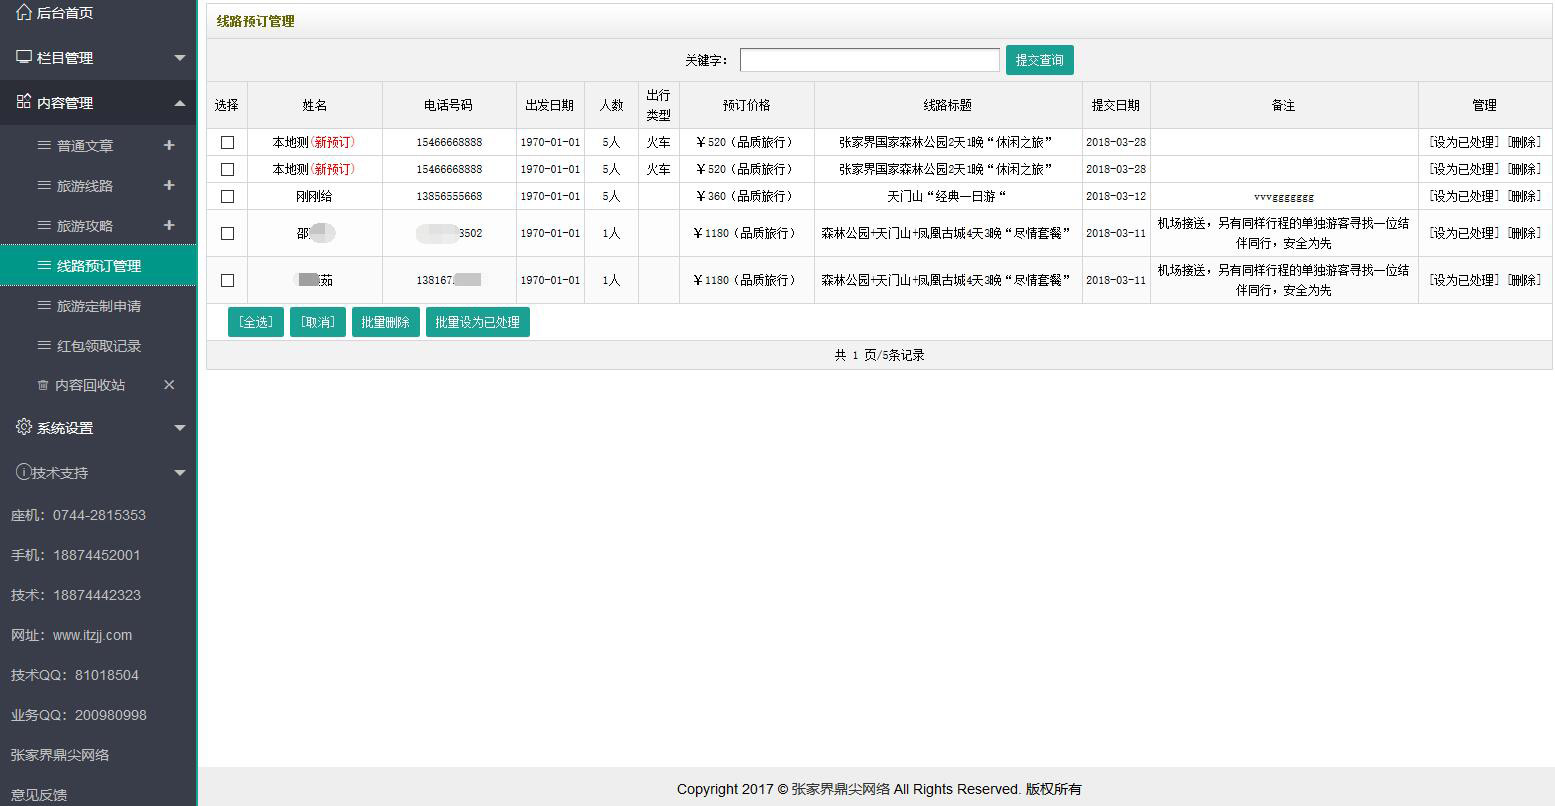Click 删除 for the first 本地测 row
1555x806 pixels.
[x=1524, y=142]
